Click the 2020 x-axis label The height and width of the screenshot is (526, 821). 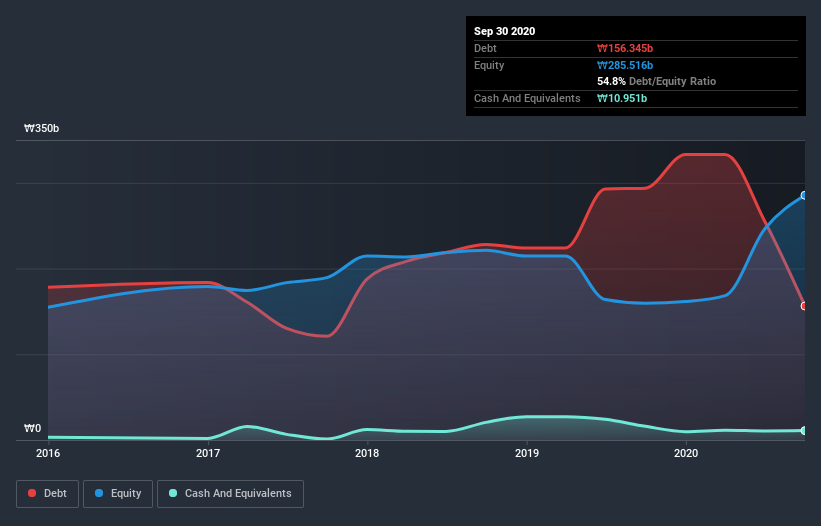click(x=686, y=453)
